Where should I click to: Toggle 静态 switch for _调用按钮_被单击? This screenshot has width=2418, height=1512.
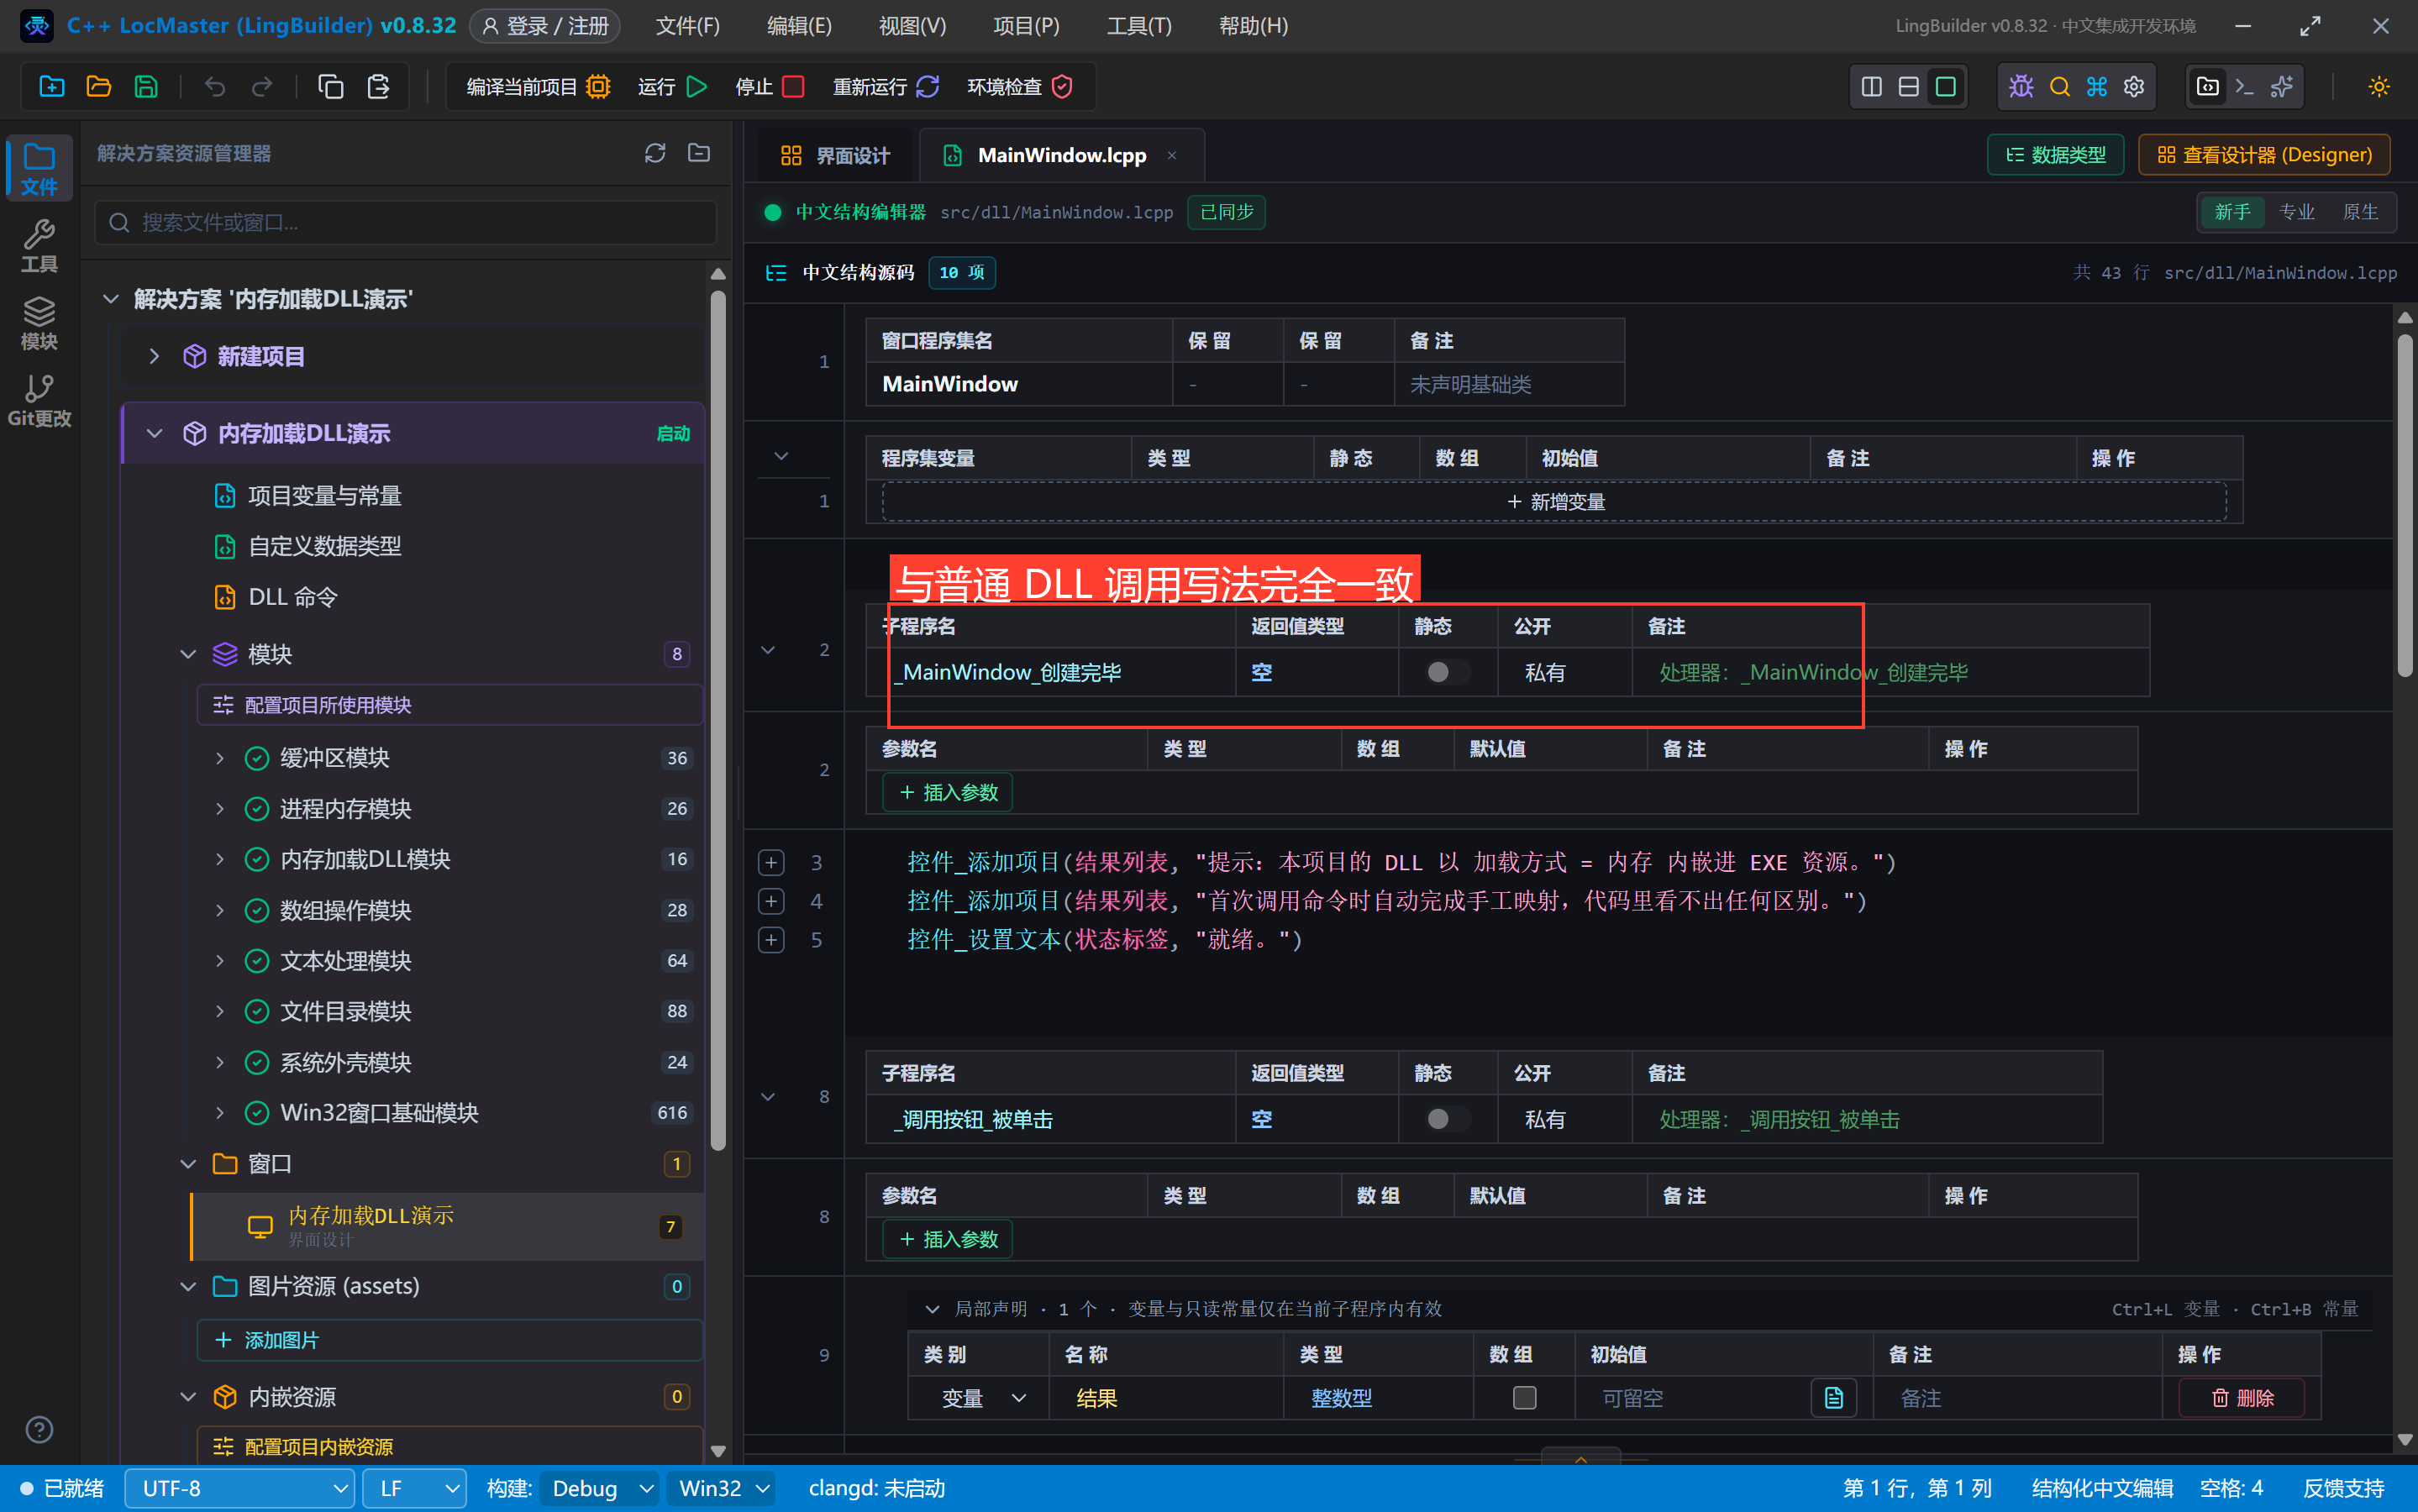[1447, 1119]
